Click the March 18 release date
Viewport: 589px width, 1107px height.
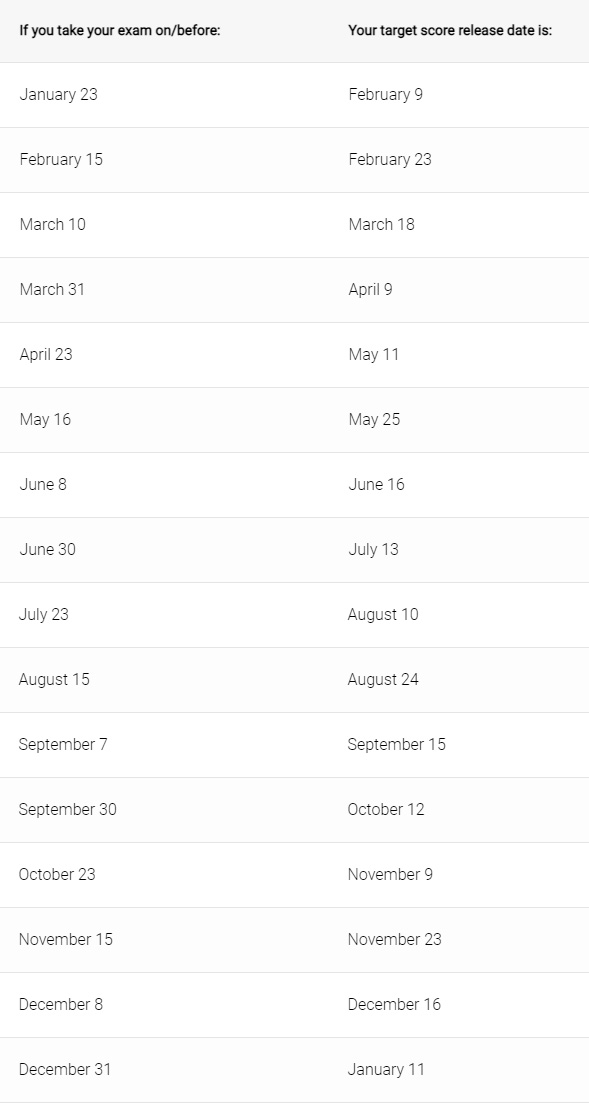coord(381,225)
